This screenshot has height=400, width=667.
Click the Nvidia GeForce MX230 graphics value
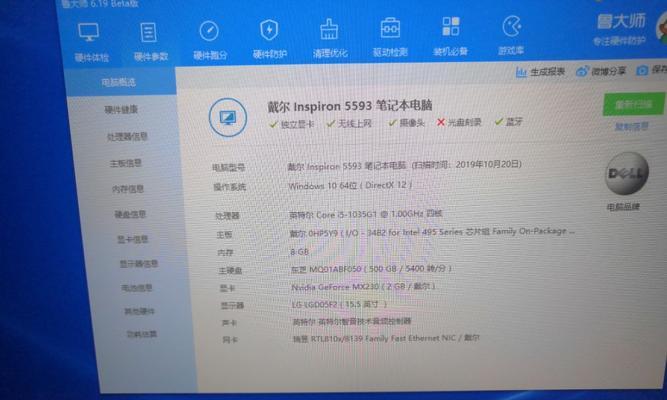[x=363, y=287]
